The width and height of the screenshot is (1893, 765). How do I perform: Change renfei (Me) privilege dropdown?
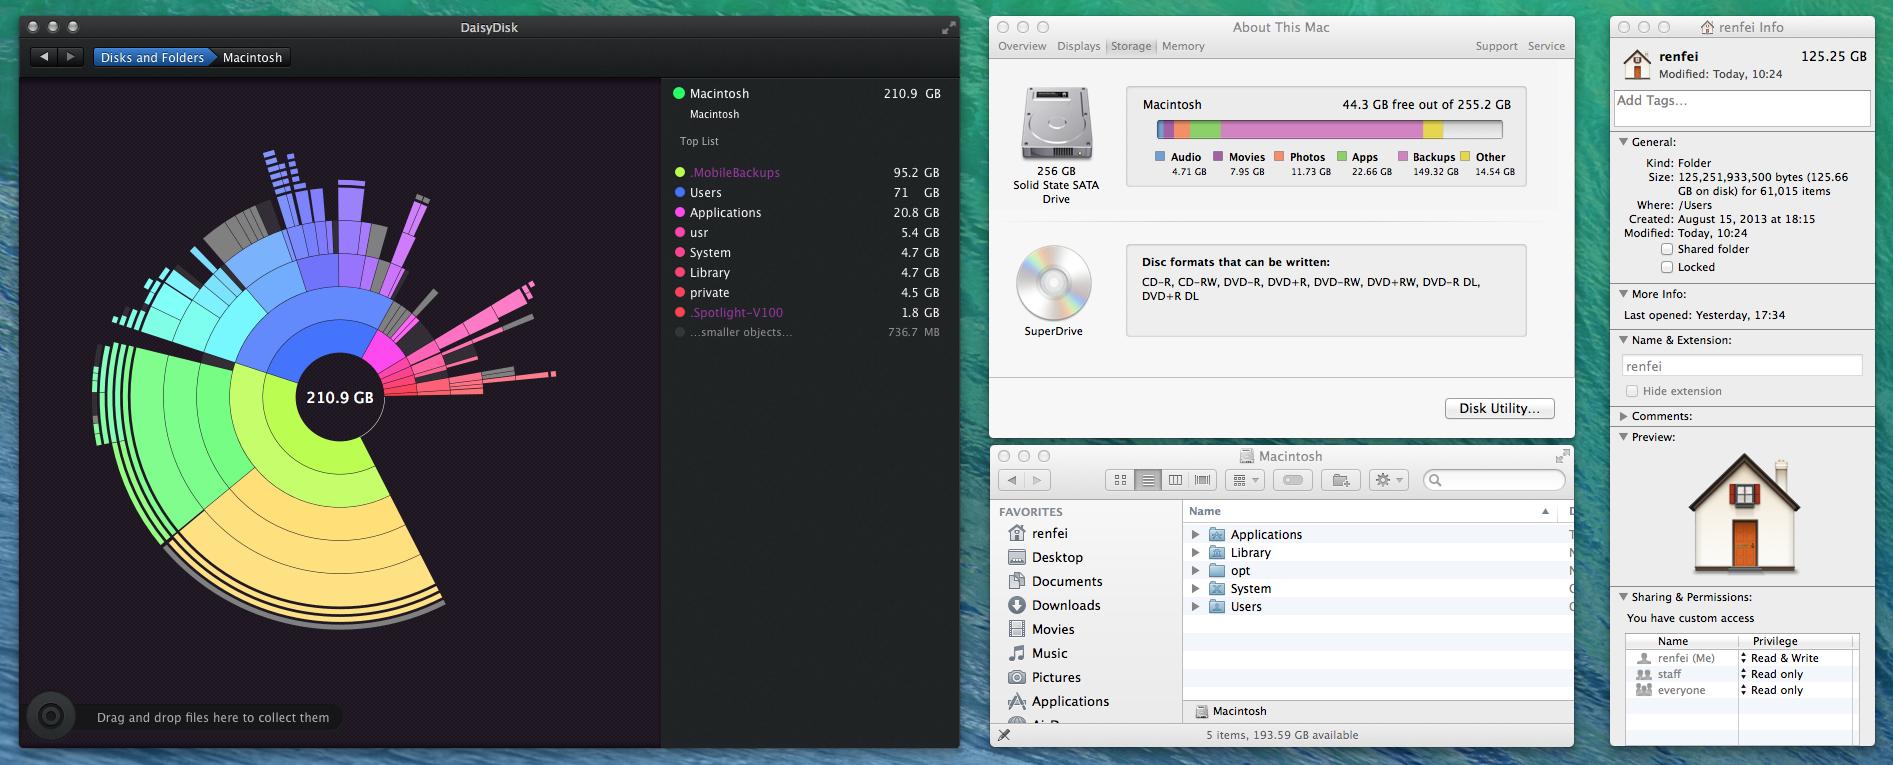(x=1796, y=658)
